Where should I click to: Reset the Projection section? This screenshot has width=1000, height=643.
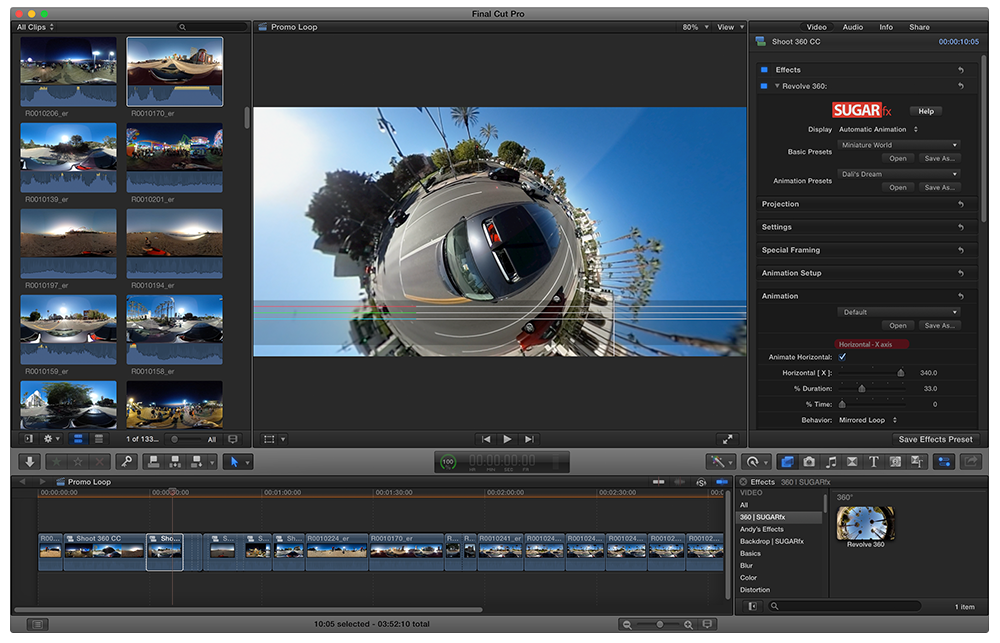point(960,204)
